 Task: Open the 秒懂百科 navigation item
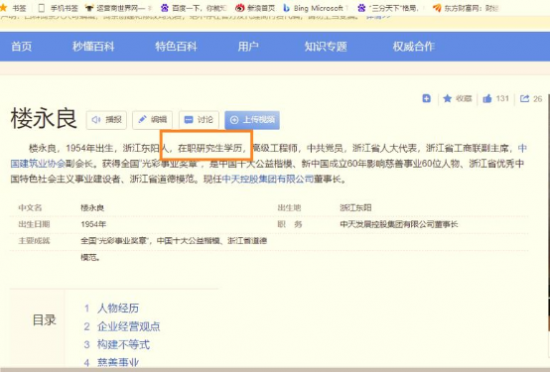[x=93, y=46]
